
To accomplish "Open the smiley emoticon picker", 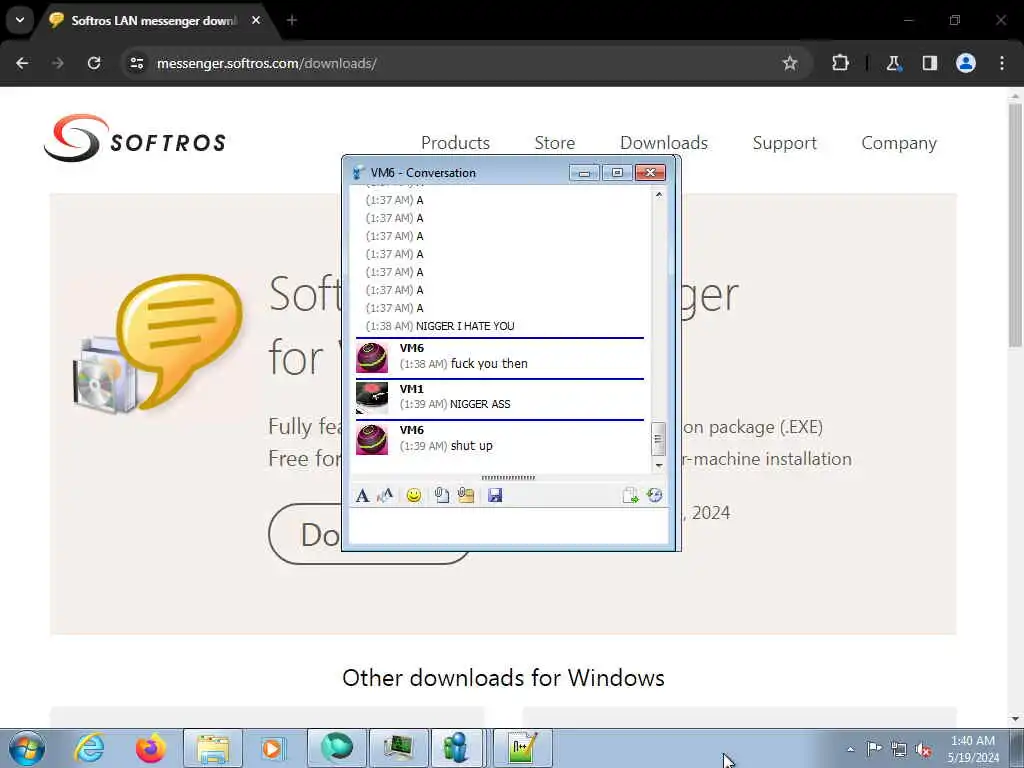I will pos(413,496).
